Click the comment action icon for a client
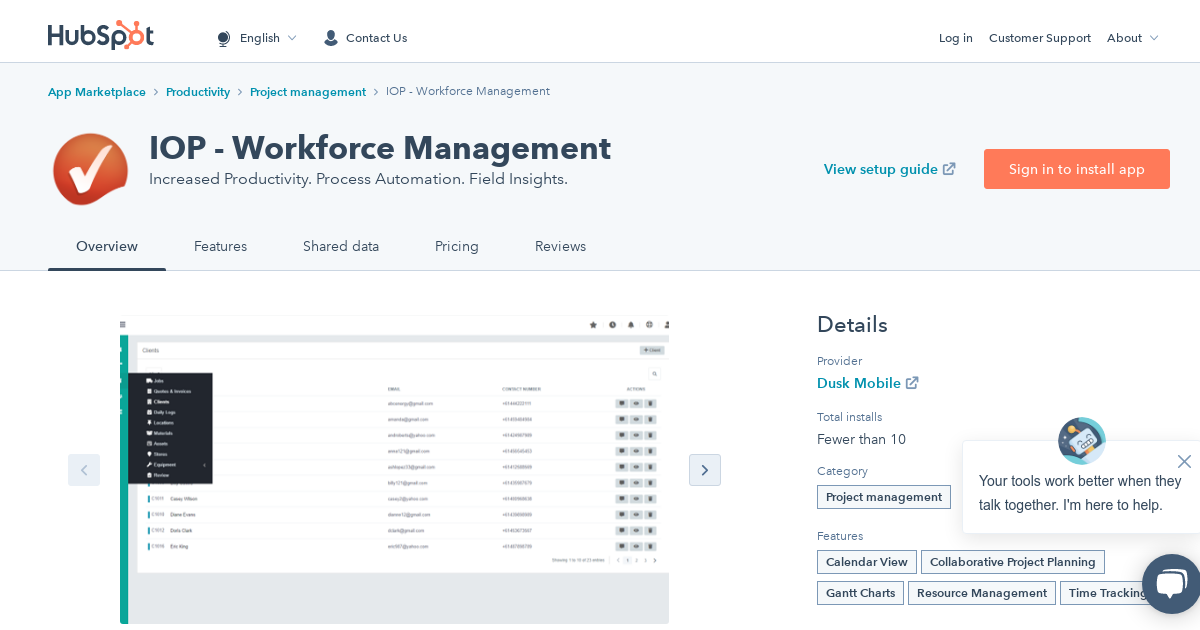Viewport: 1200px width, 630px height. [622, 404]
